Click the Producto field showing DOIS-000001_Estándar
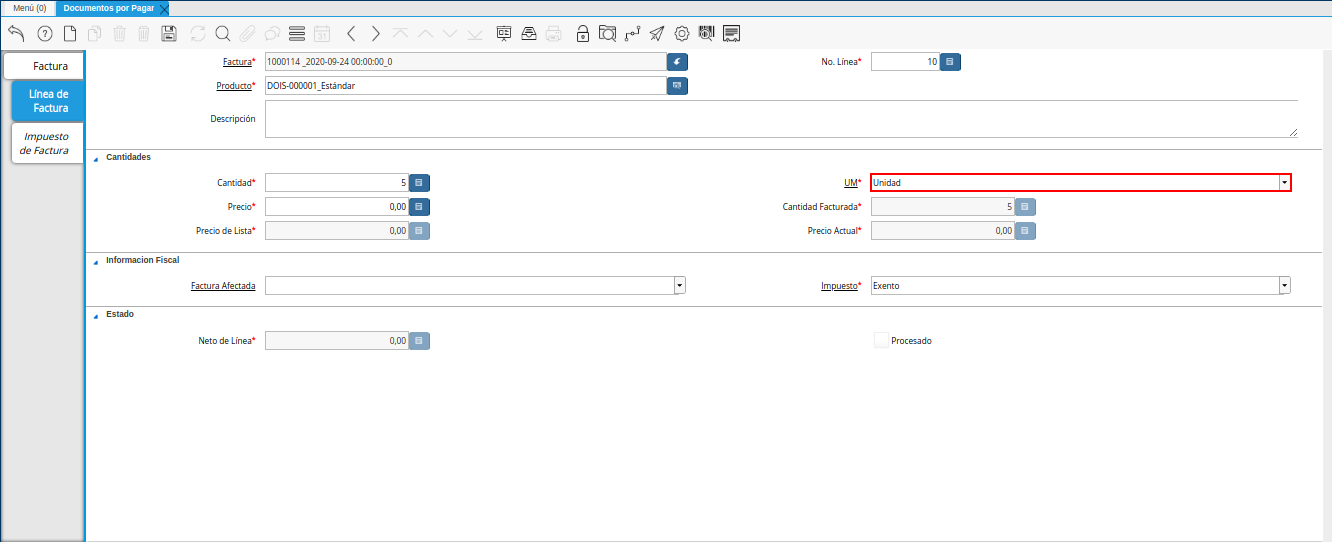 465,86
